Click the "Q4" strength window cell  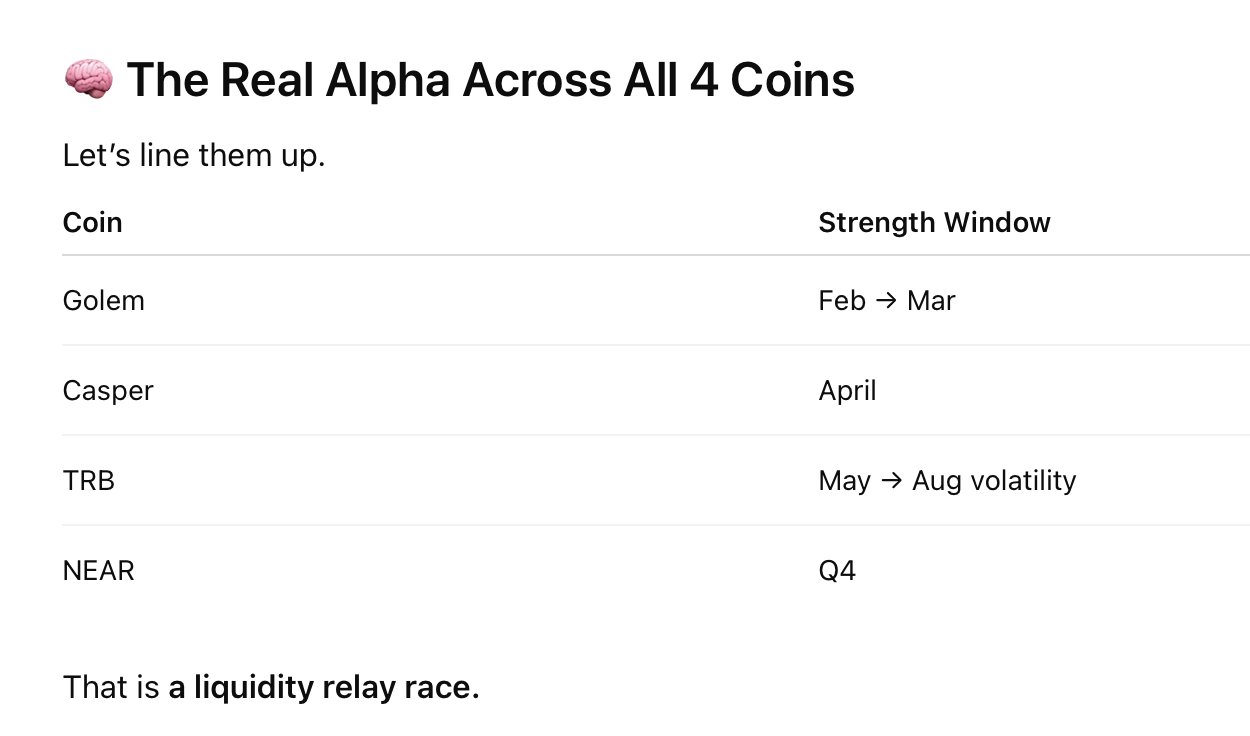[837, 571]
